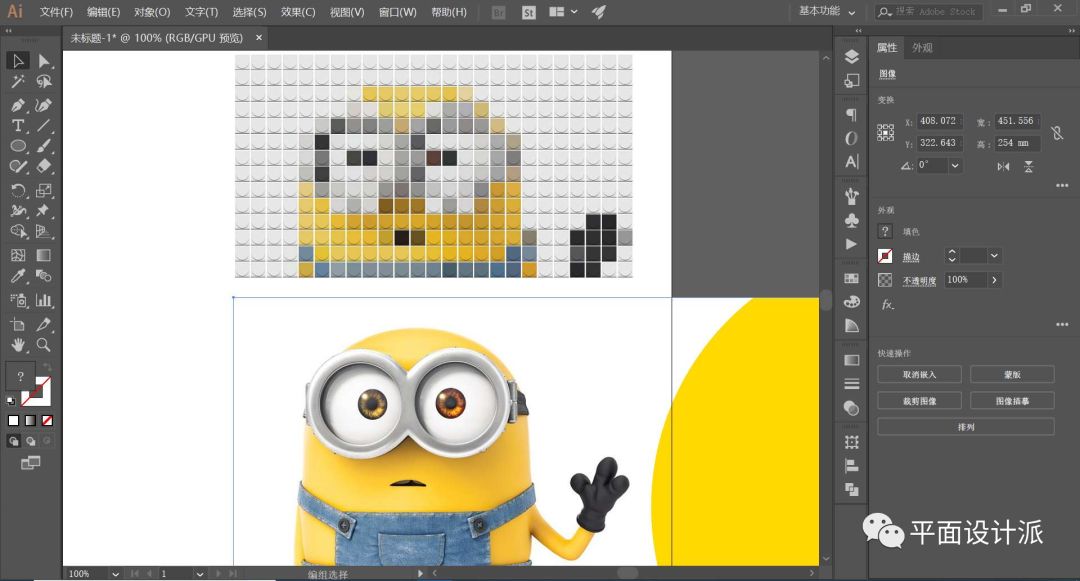Select the Zoom tool

point(44,346)
